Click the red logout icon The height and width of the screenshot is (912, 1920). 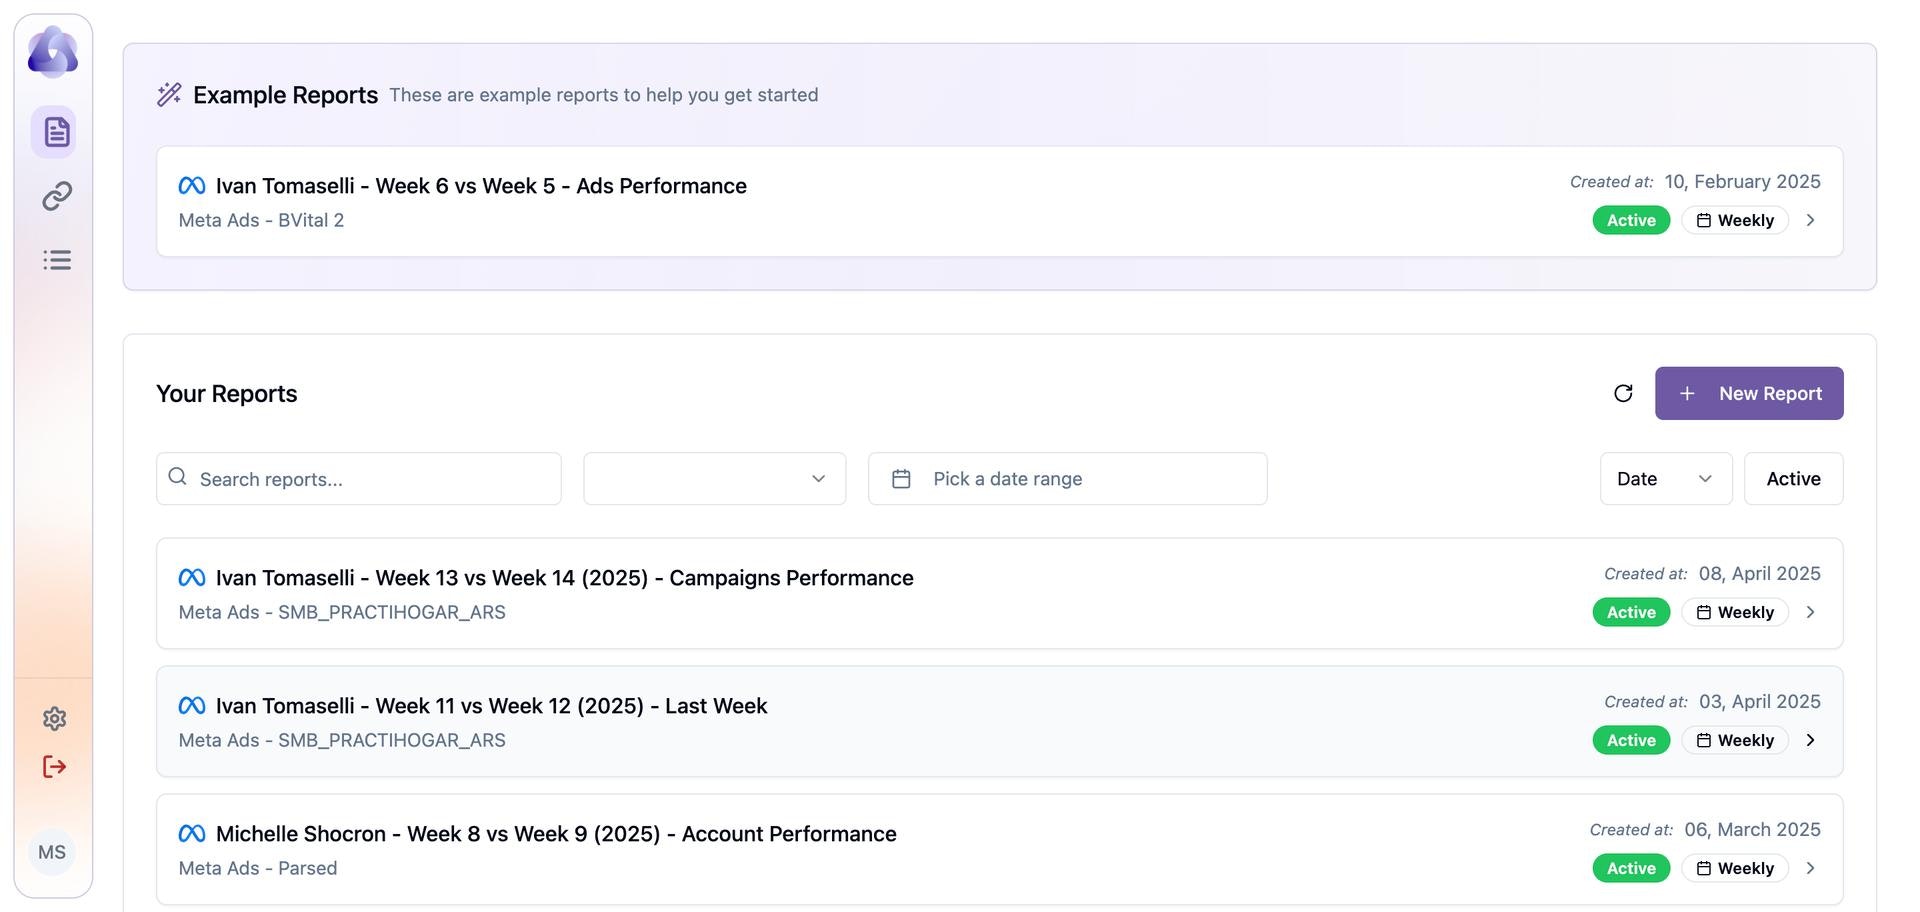[55, 767]
